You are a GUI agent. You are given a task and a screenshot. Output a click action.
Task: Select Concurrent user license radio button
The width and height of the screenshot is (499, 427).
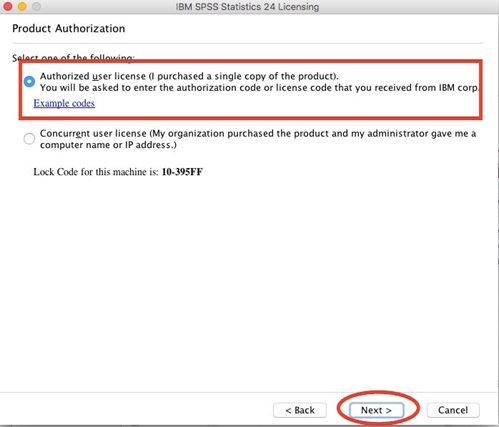29,139
